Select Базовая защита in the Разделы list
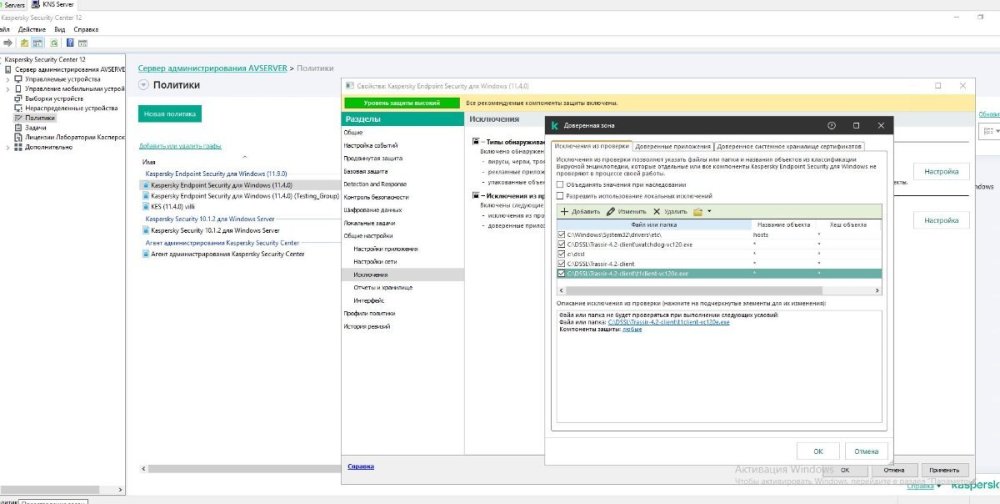 365,171
